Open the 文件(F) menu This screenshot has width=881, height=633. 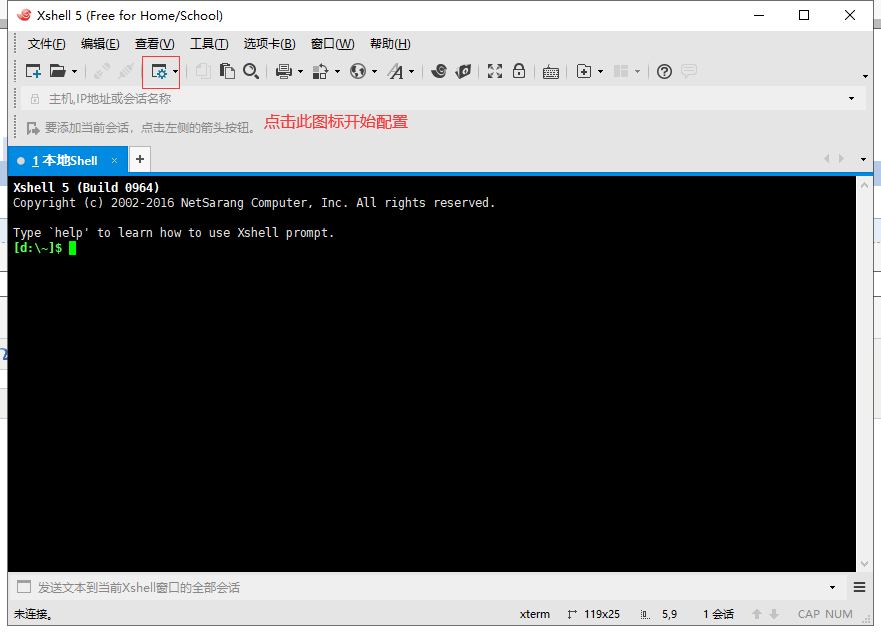47,44
